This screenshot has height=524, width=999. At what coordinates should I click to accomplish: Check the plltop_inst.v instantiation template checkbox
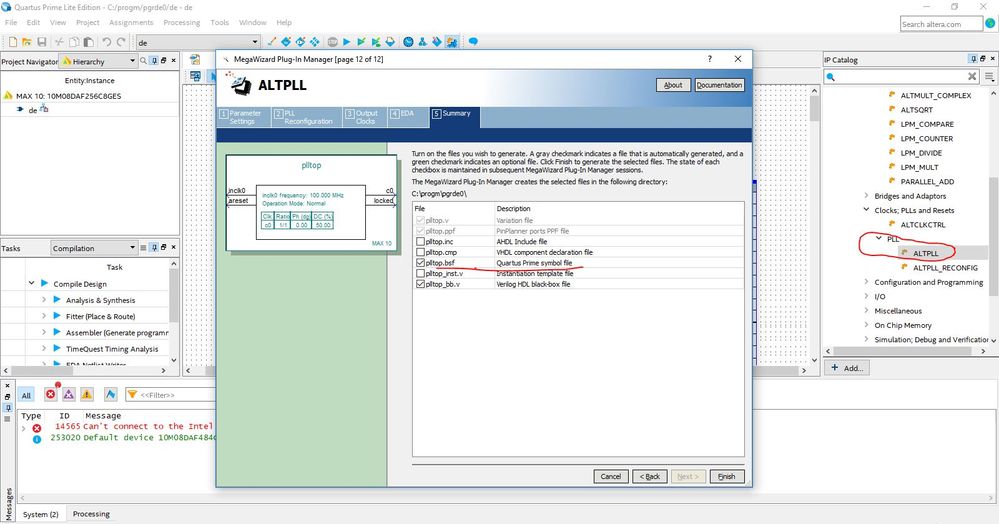click(x=420, y=273)
